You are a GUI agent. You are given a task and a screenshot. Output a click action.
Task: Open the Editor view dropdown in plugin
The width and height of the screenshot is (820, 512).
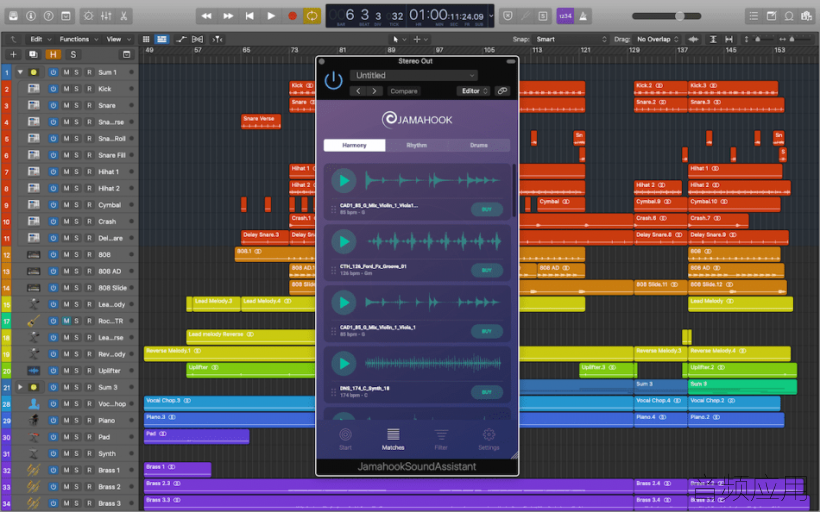(473, 91)
